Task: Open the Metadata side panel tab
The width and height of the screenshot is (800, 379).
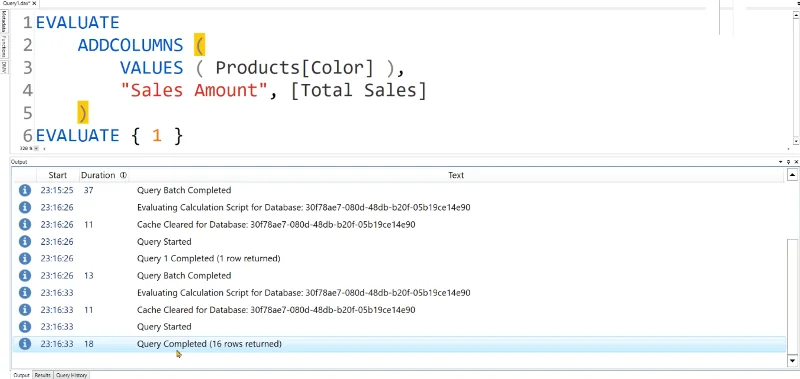Action: click(x=4, y=22)
